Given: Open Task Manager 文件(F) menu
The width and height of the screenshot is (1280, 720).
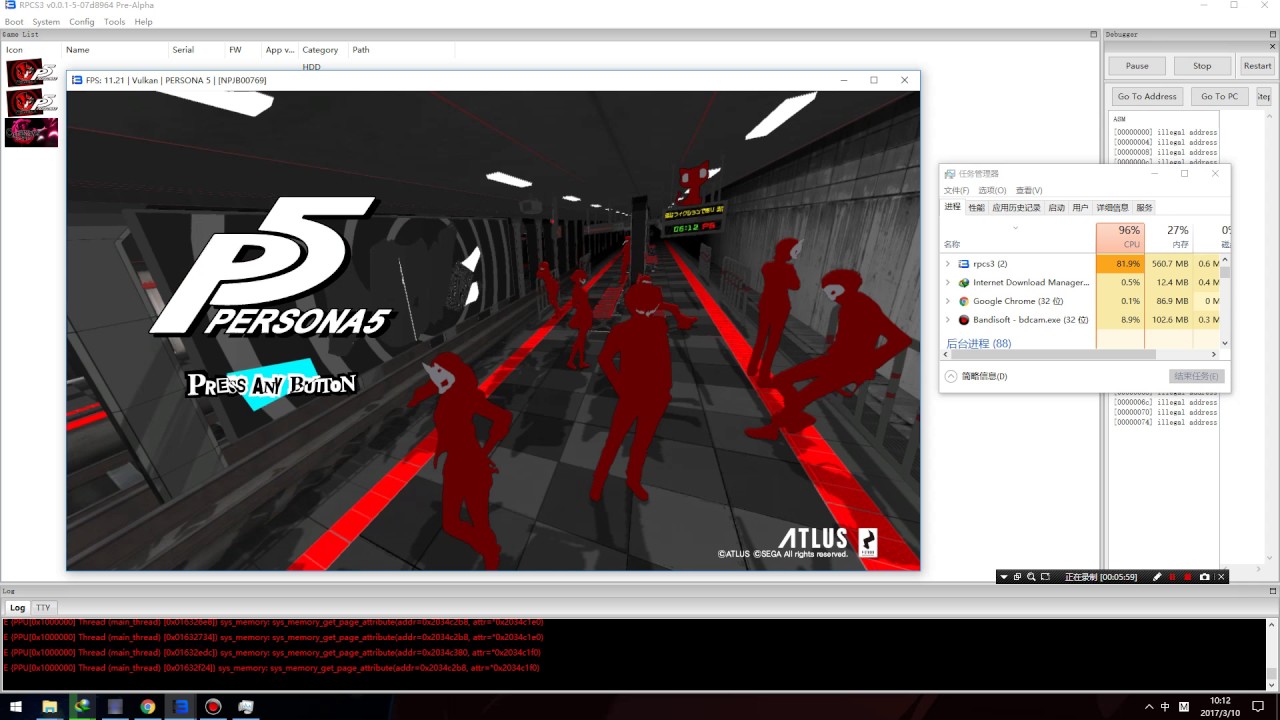Looking at the screenshot, I should click(956, 190).
